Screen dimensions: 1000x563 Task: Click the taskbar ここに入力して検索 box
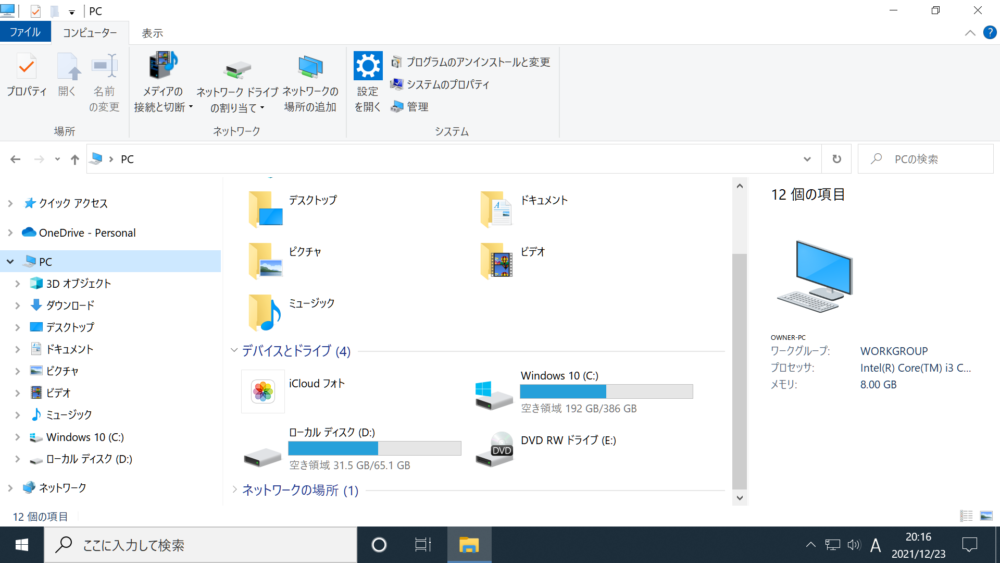tap(200, 545)
